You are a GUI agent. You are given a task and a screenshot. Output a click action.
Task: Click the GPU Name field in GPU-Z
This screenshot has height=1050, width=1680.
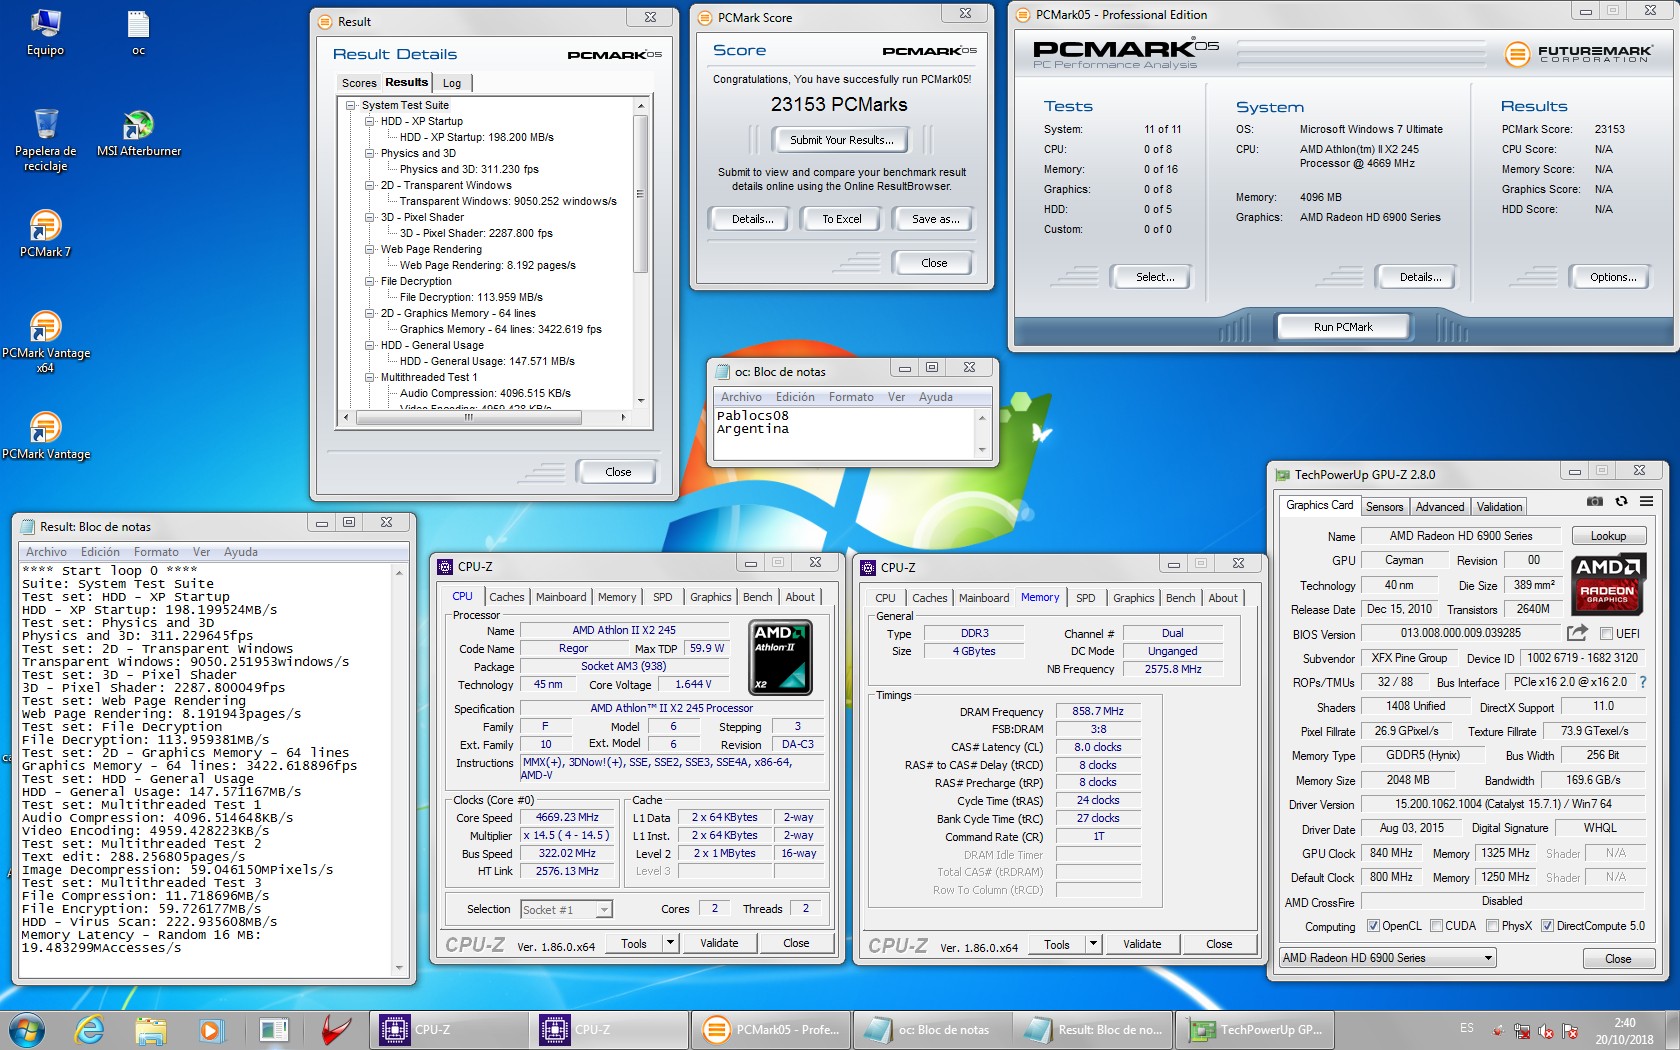point(1460,536)
